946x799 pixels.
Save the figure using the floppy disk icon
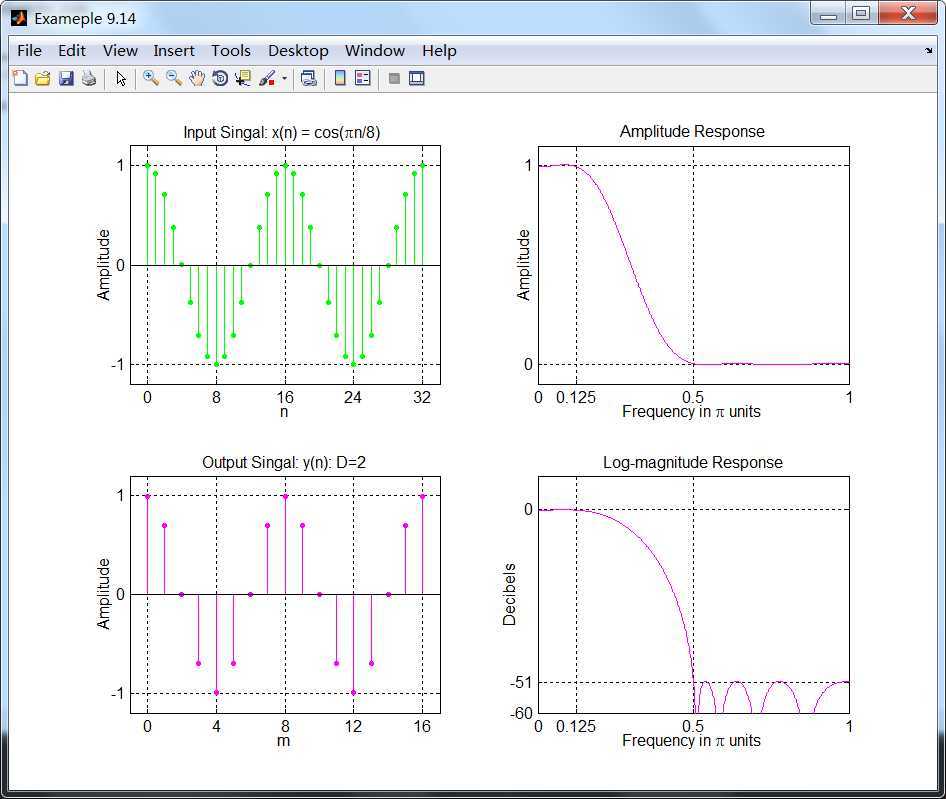coord(66,78)
